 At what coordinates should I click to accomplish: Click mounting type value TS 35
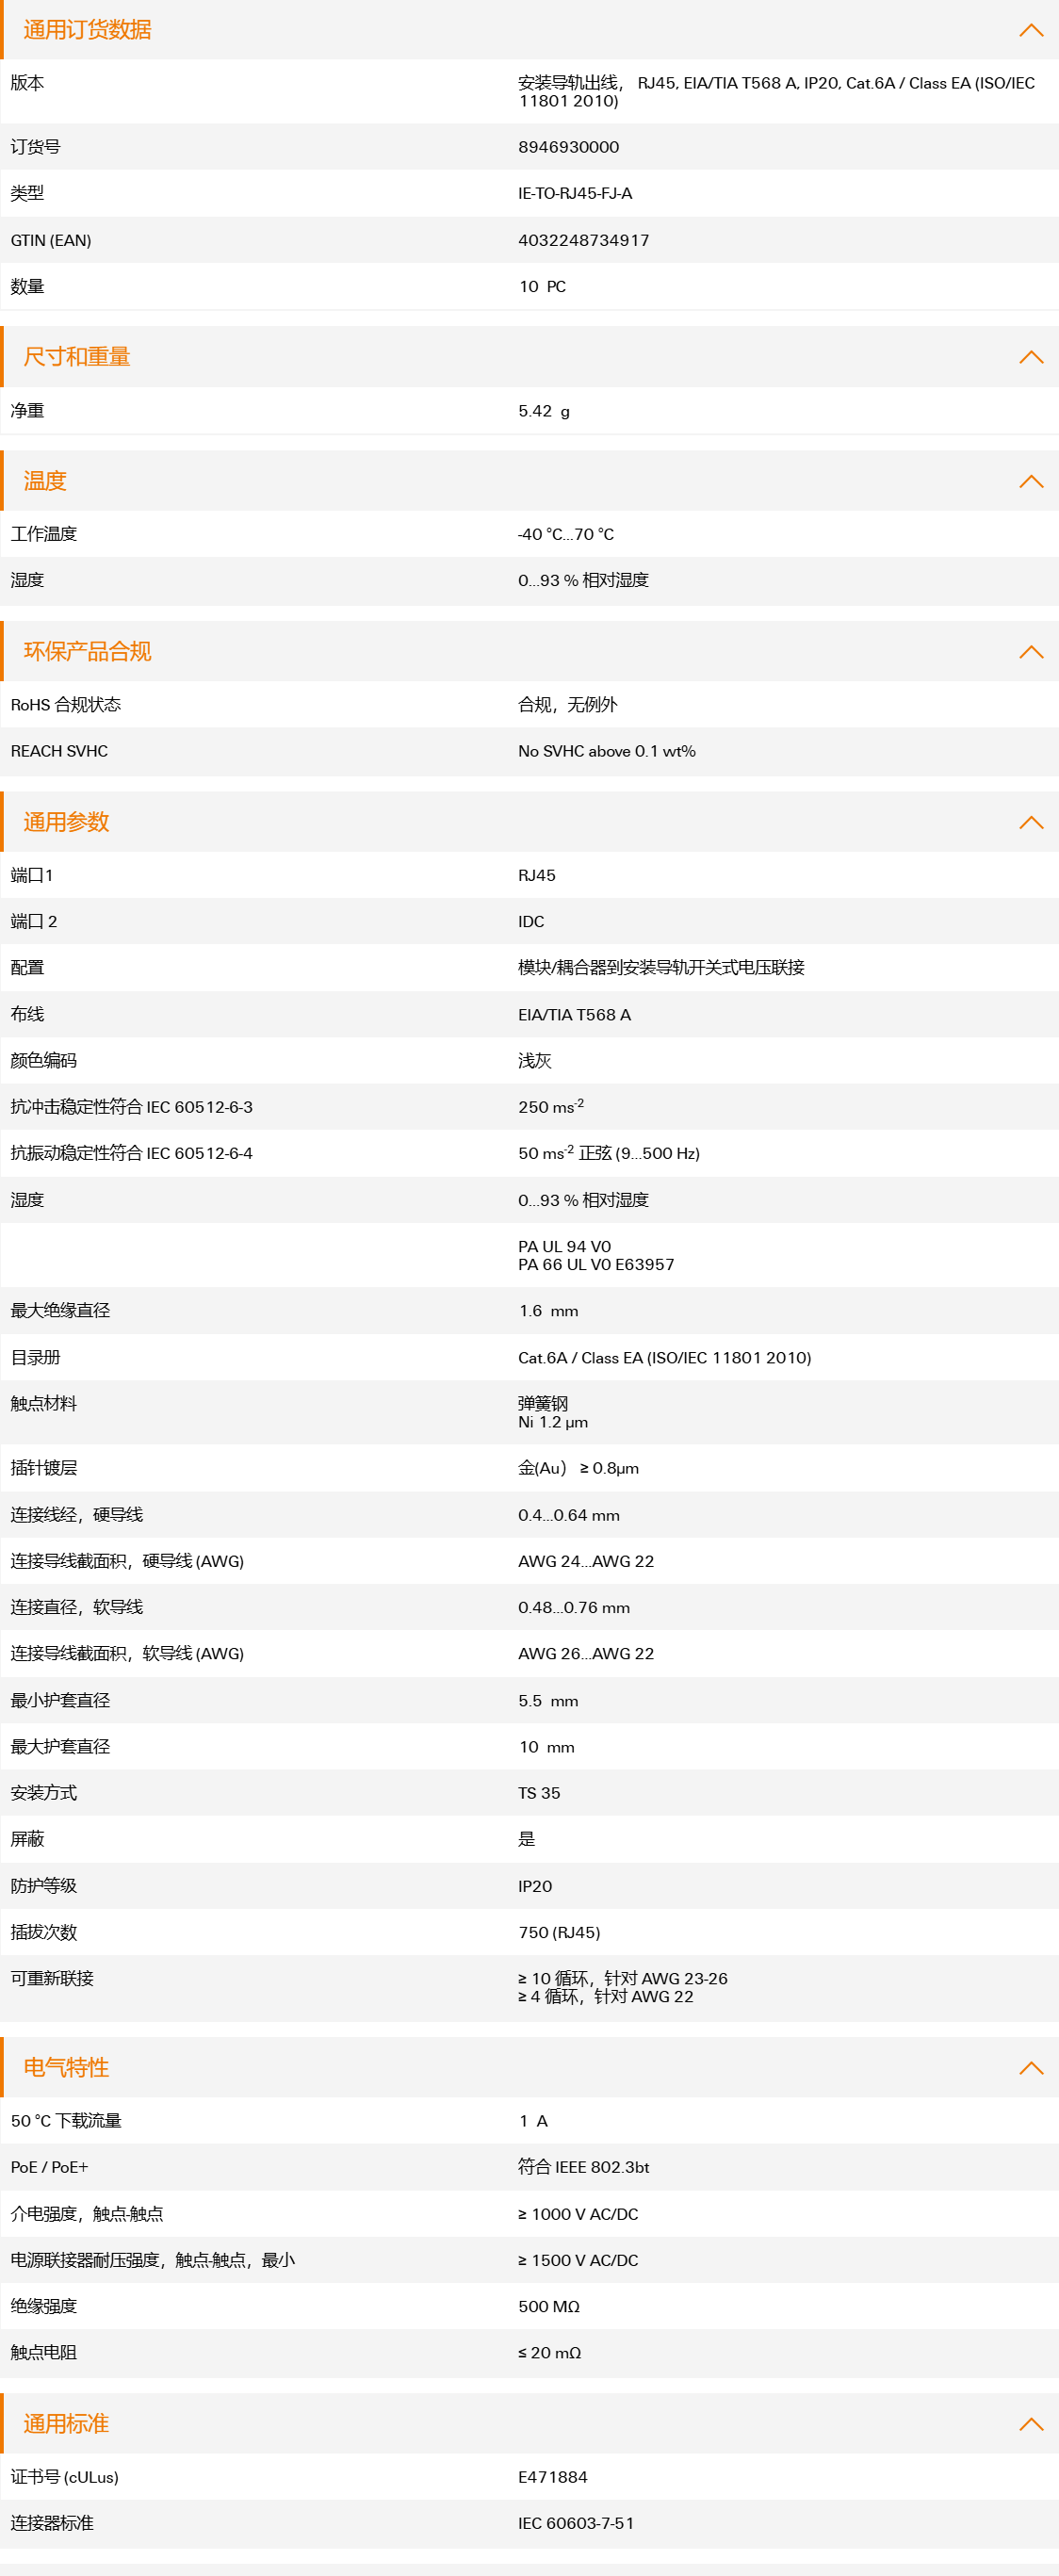pos(539,1793)
